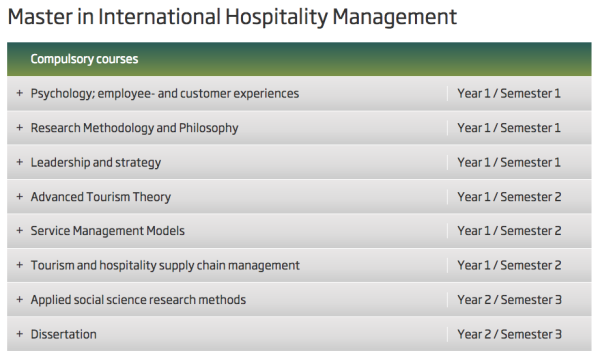
Task: Click plus icon beside Applied social science research
Action: click(x=20, y=299)
